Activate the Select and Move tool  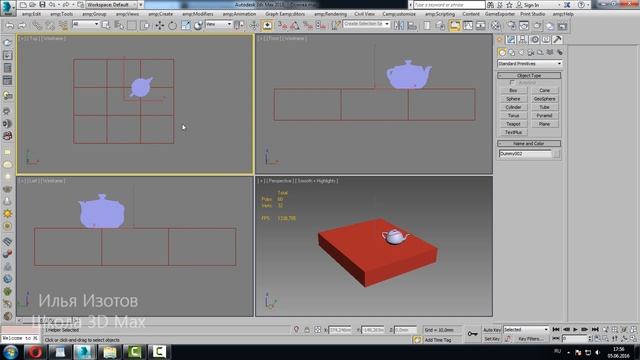pos(159,25)
